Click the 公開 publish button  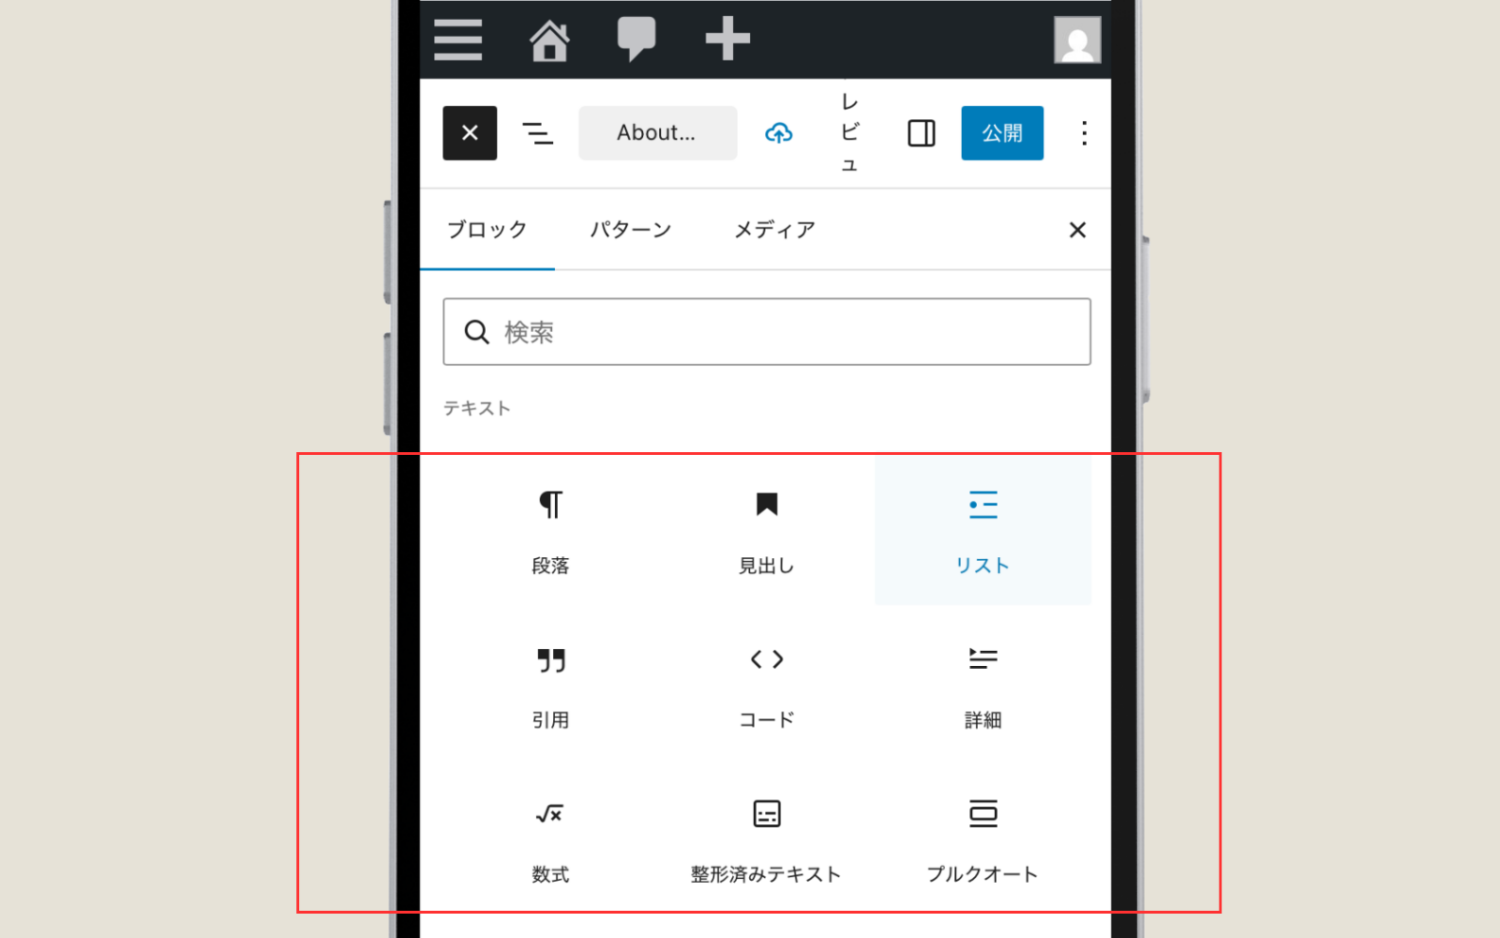(x=1002, y=133)
